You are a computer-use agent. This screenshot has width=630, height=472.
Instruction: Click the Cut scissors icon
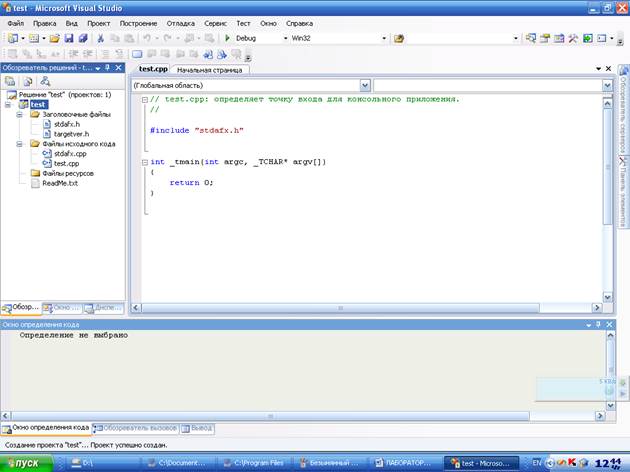pos(101,38)
